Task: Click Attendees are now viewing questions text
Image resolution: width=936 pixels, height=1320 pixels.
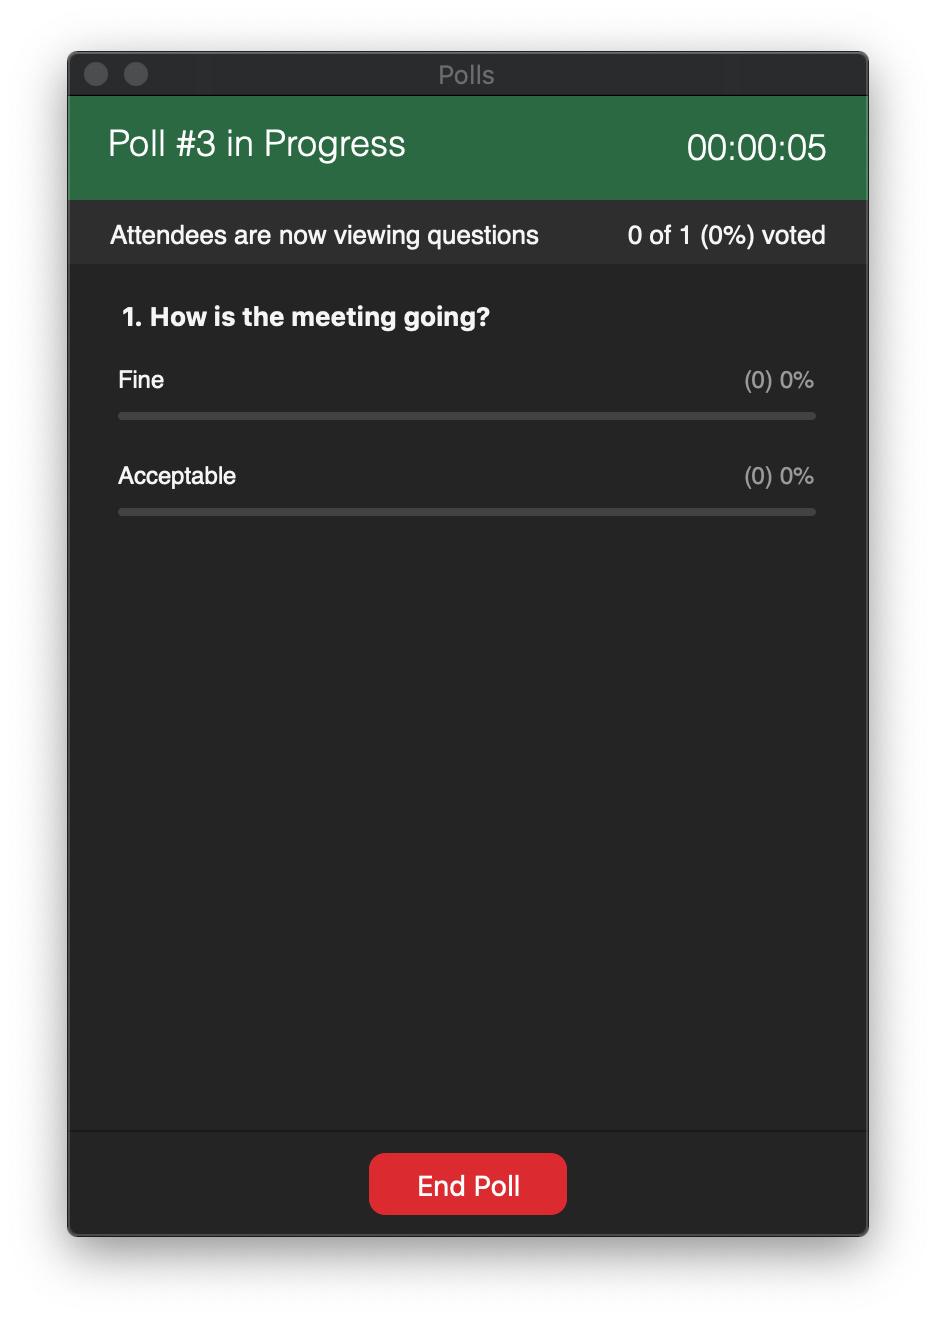Action: click(324, 235)
